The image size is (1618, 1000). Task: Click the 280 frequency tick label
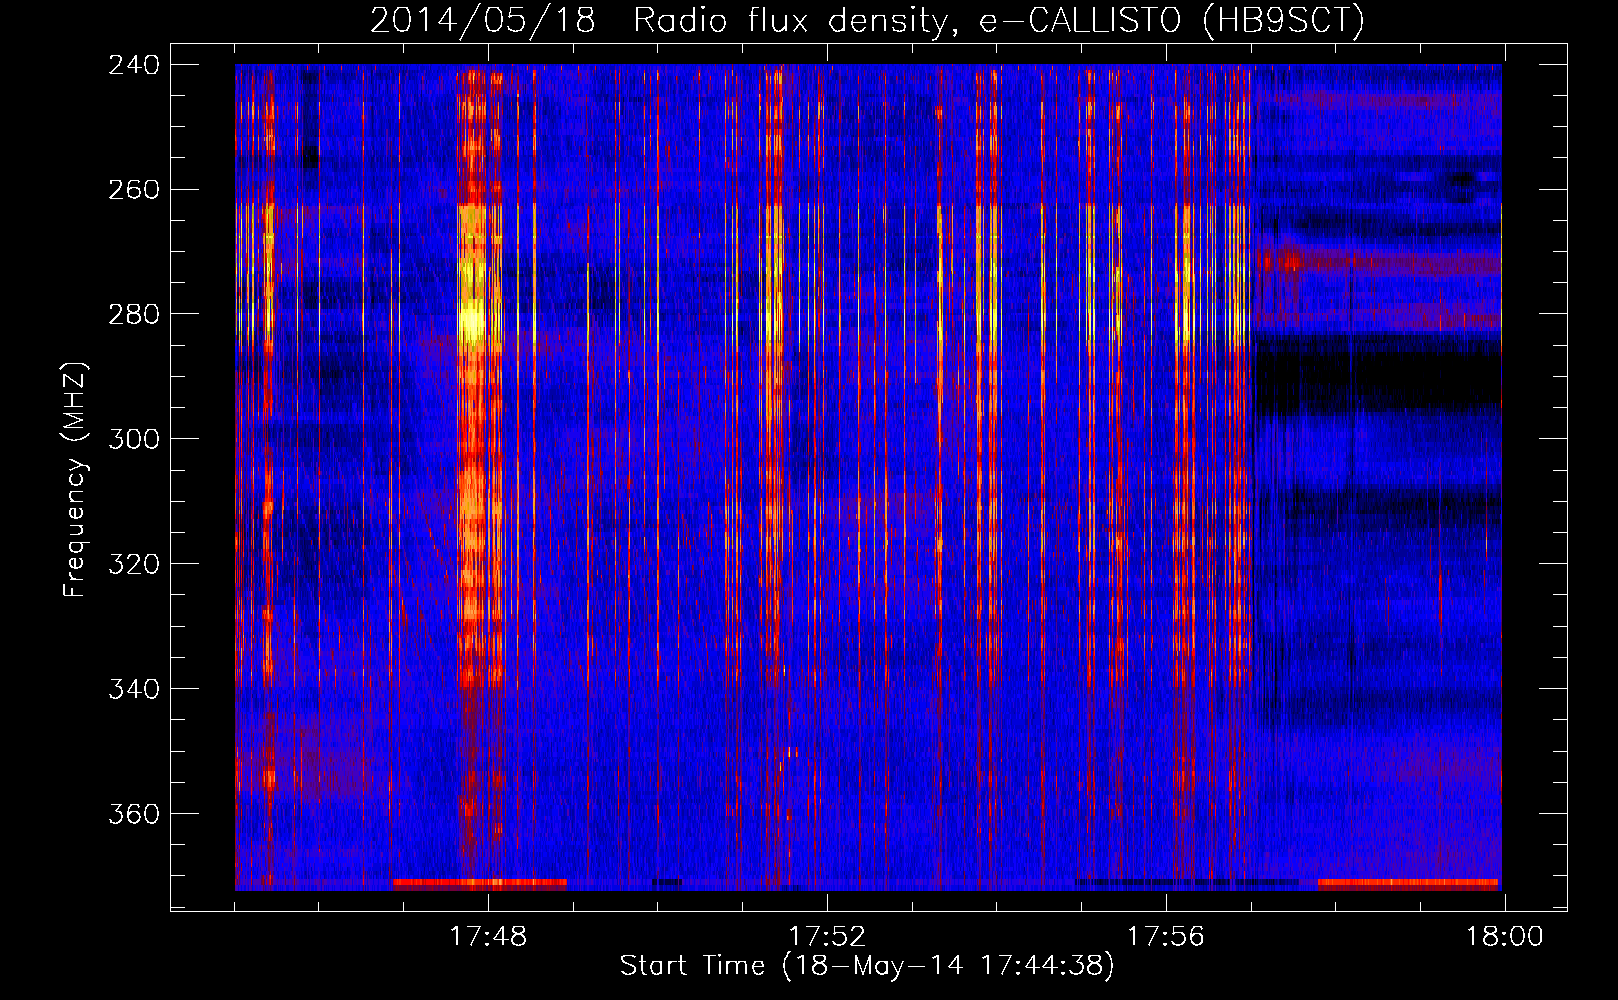[134, 315]
